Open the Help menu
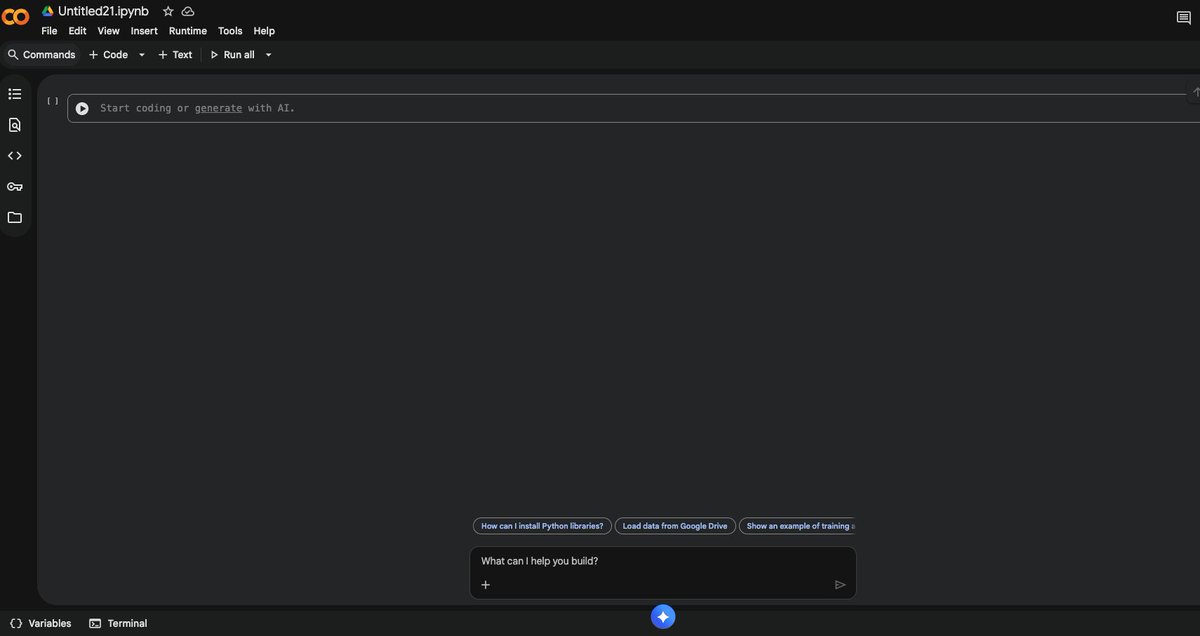 pyautogui.click(x=264, y=31)
